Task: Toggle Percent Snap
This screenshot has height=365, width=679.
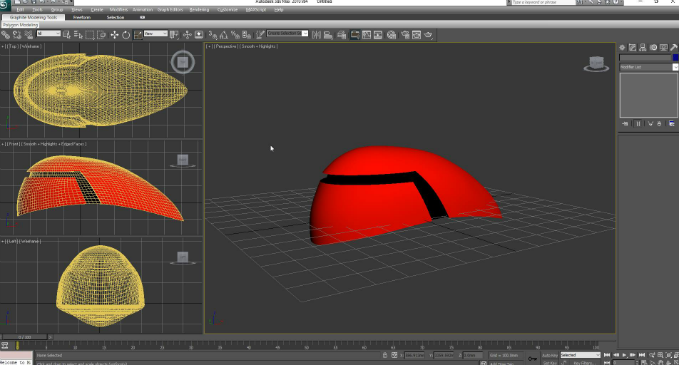Action: 235,35
